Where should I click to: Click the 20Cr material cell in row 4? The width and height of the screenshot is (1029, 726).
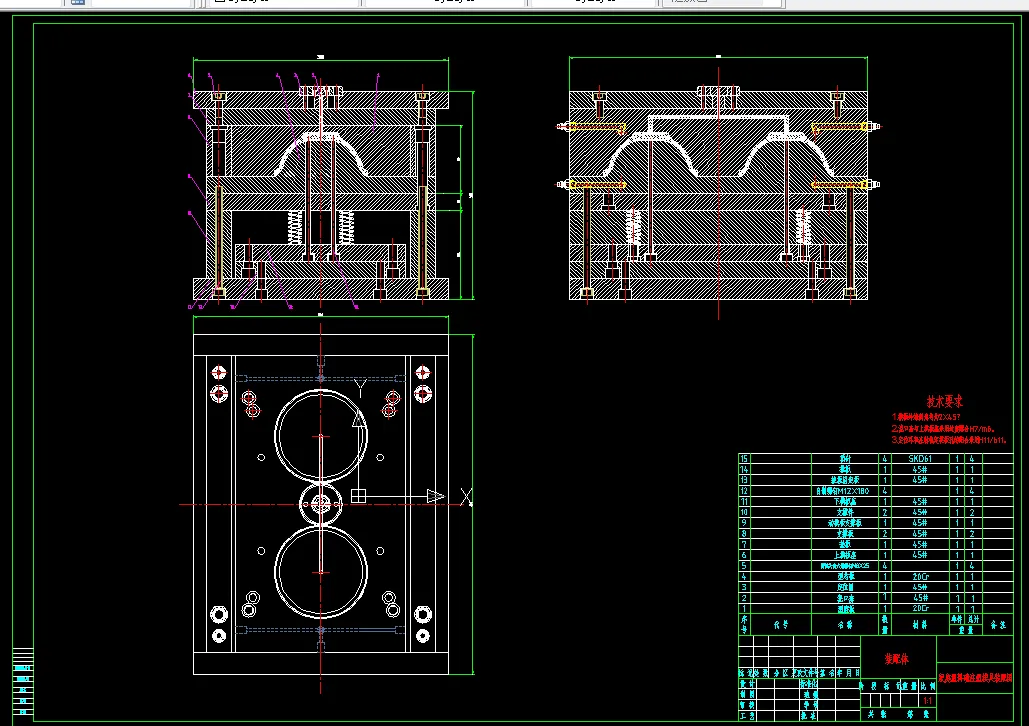tap(920, 577)
